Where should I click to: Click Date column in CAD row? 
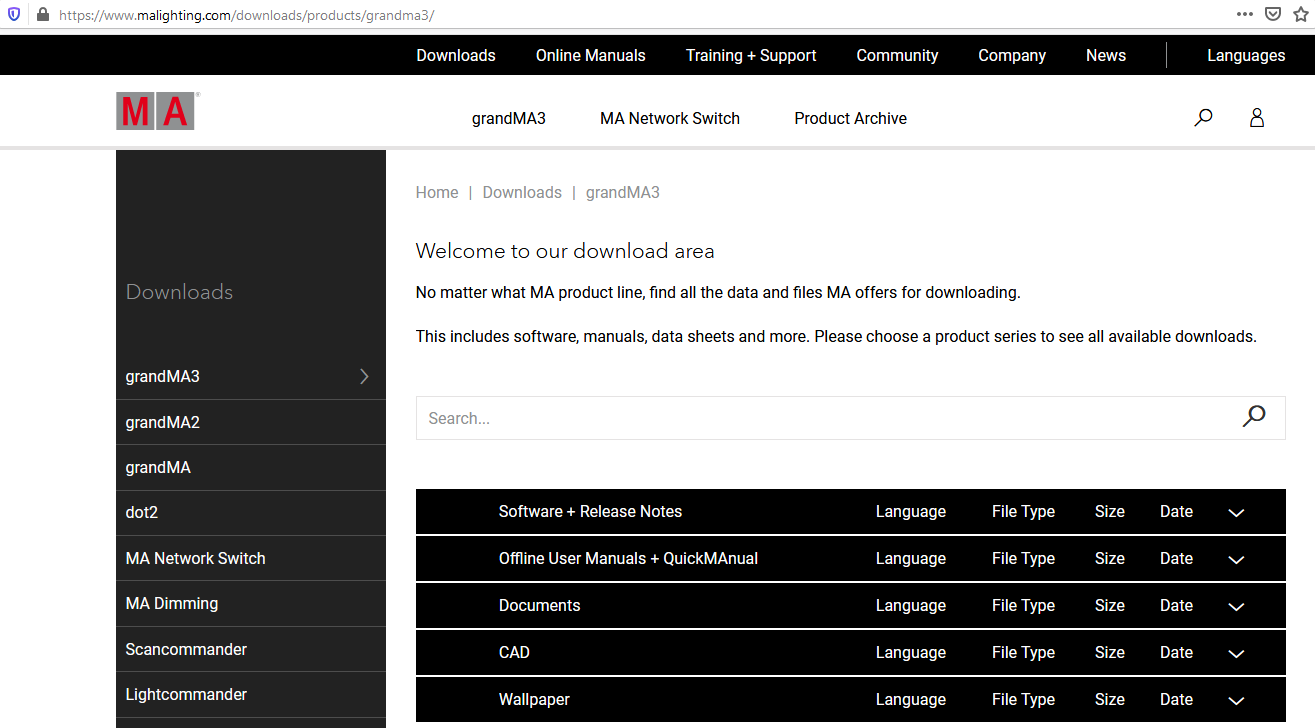tap(1176, 652)
